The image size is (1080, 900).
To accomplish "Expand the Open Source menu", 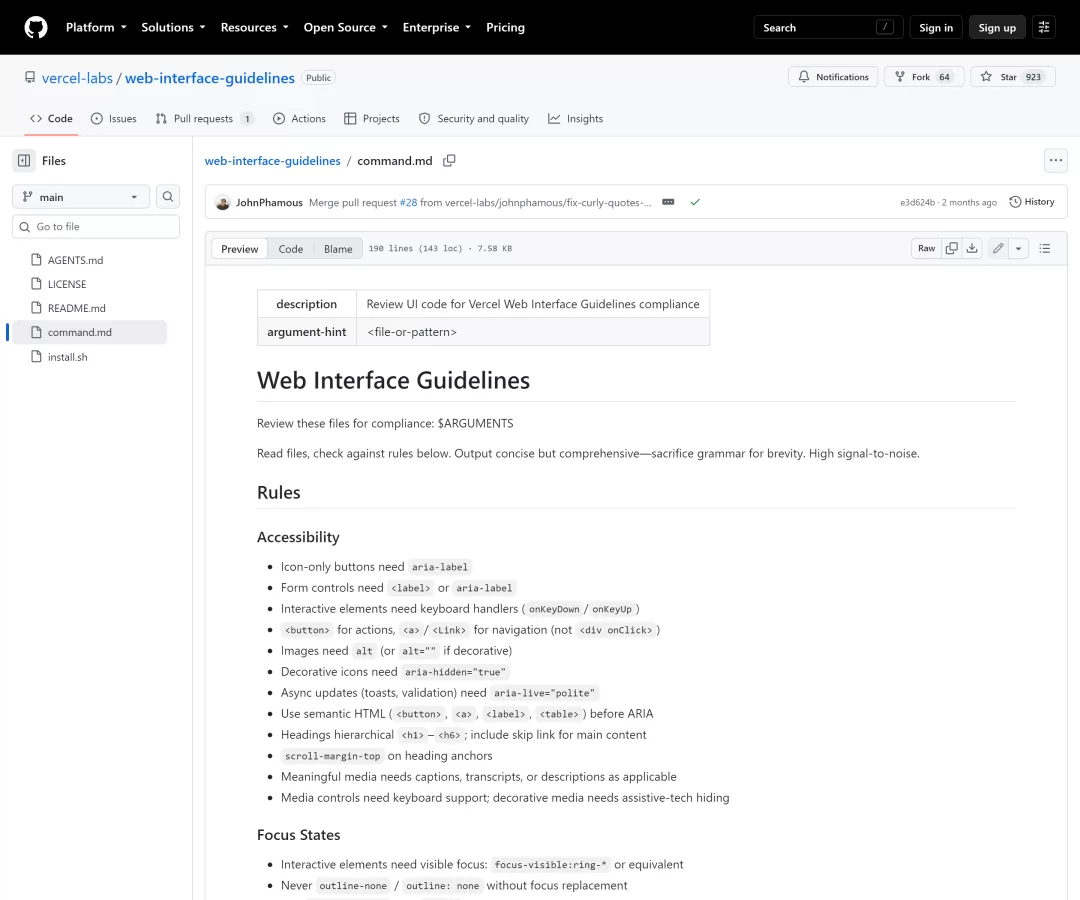I will click(x=346, y=28).
